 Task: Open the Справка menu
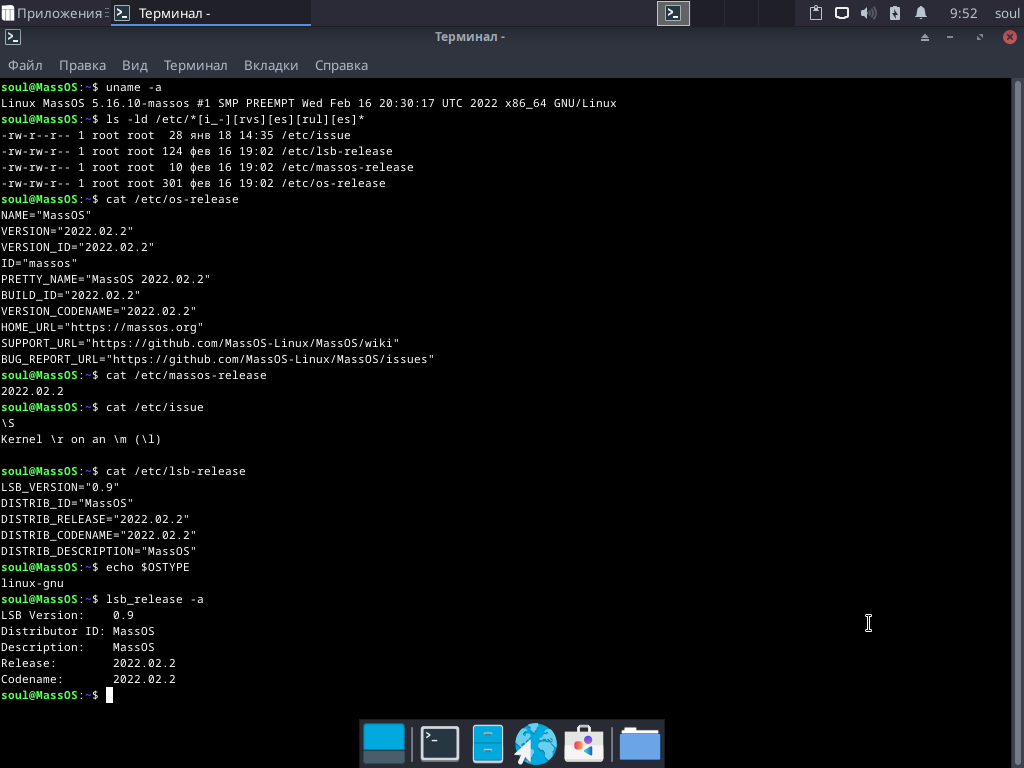(x=342, y=65)
